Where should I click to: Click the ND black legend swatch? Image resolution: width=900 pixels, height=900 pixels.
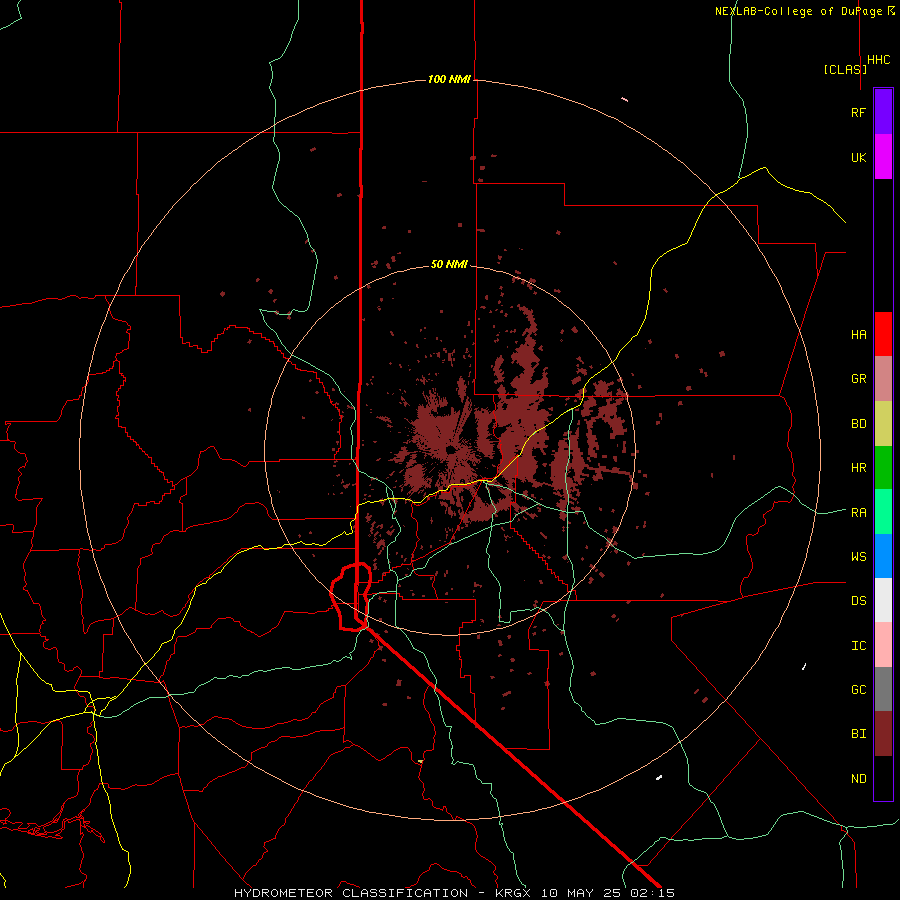pos(883,778)
